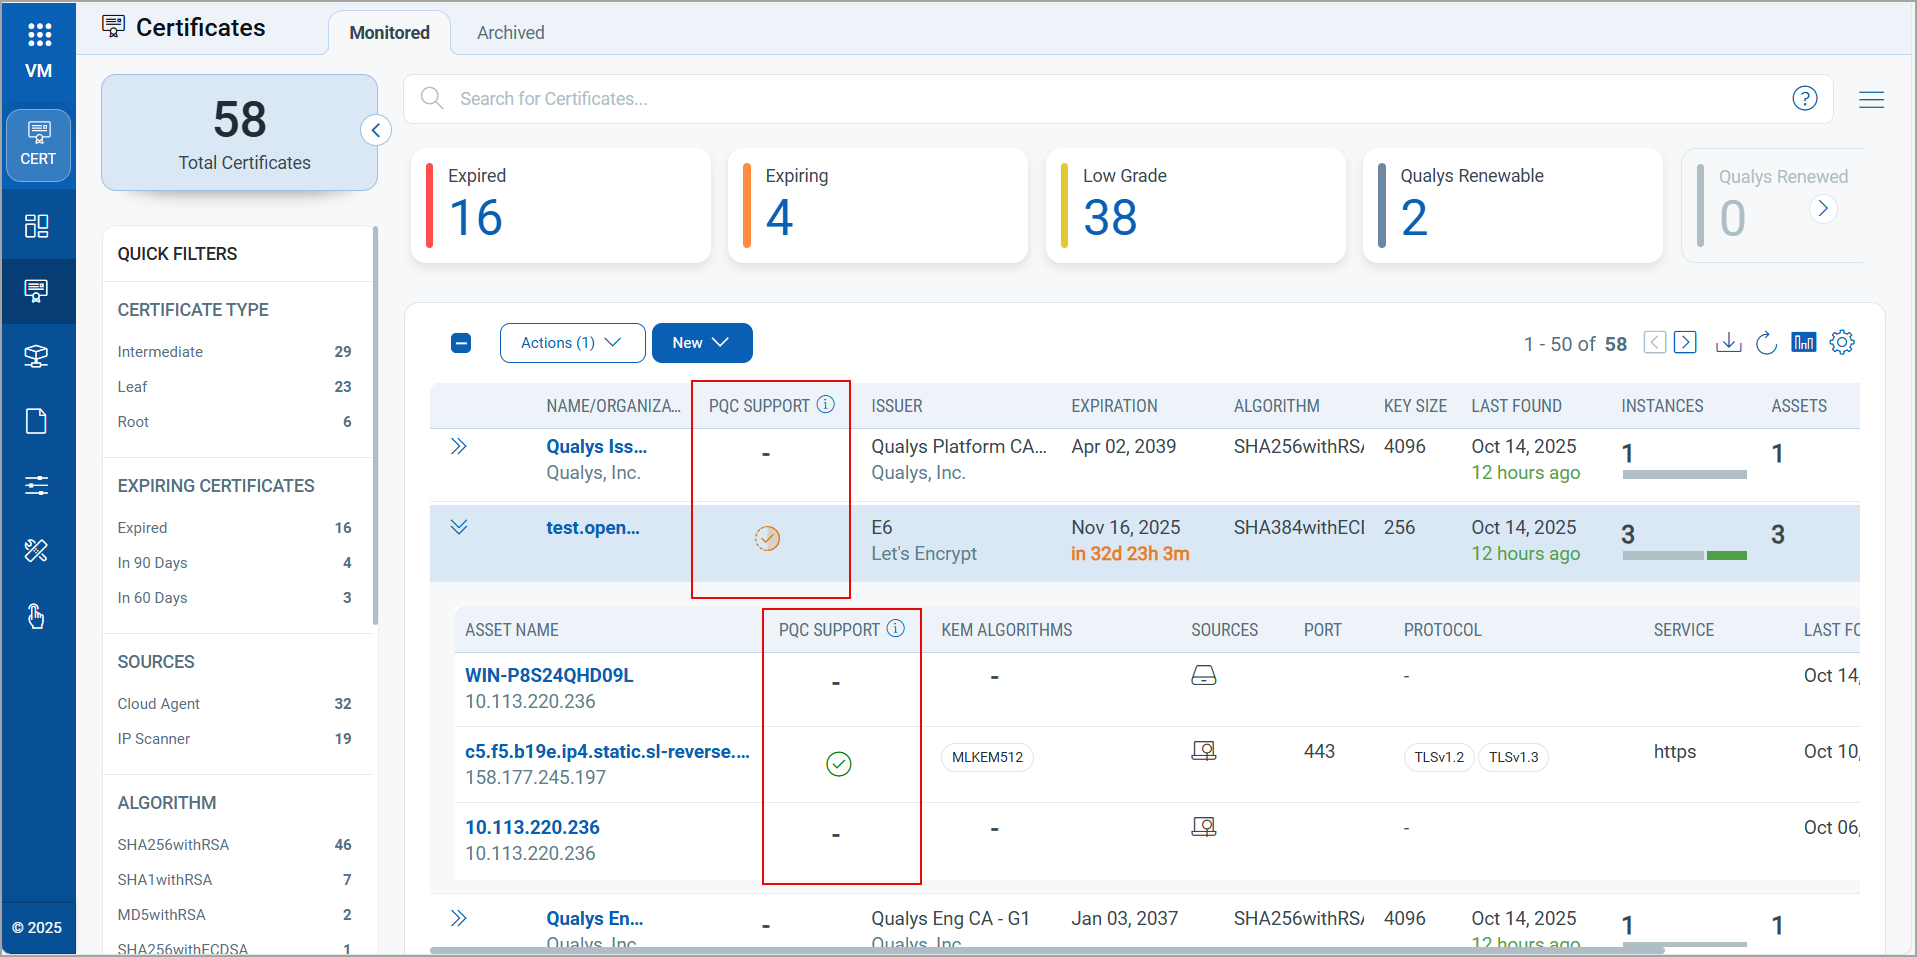Open the Actions (1) dropdown

(x=571, y=343)
